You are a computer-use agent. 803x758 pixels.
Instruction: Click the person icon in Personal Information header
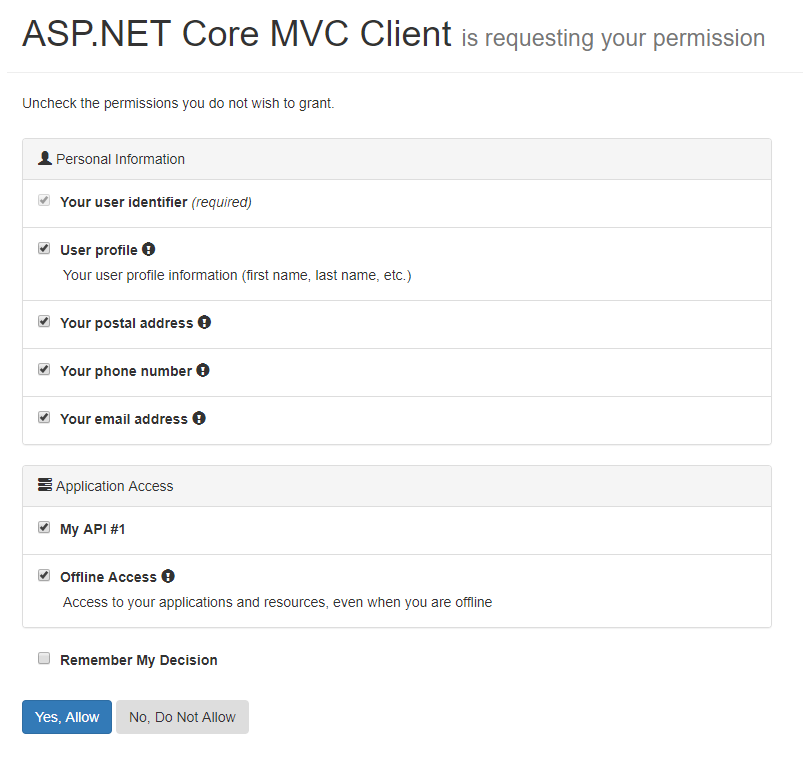tap(44, 158)
